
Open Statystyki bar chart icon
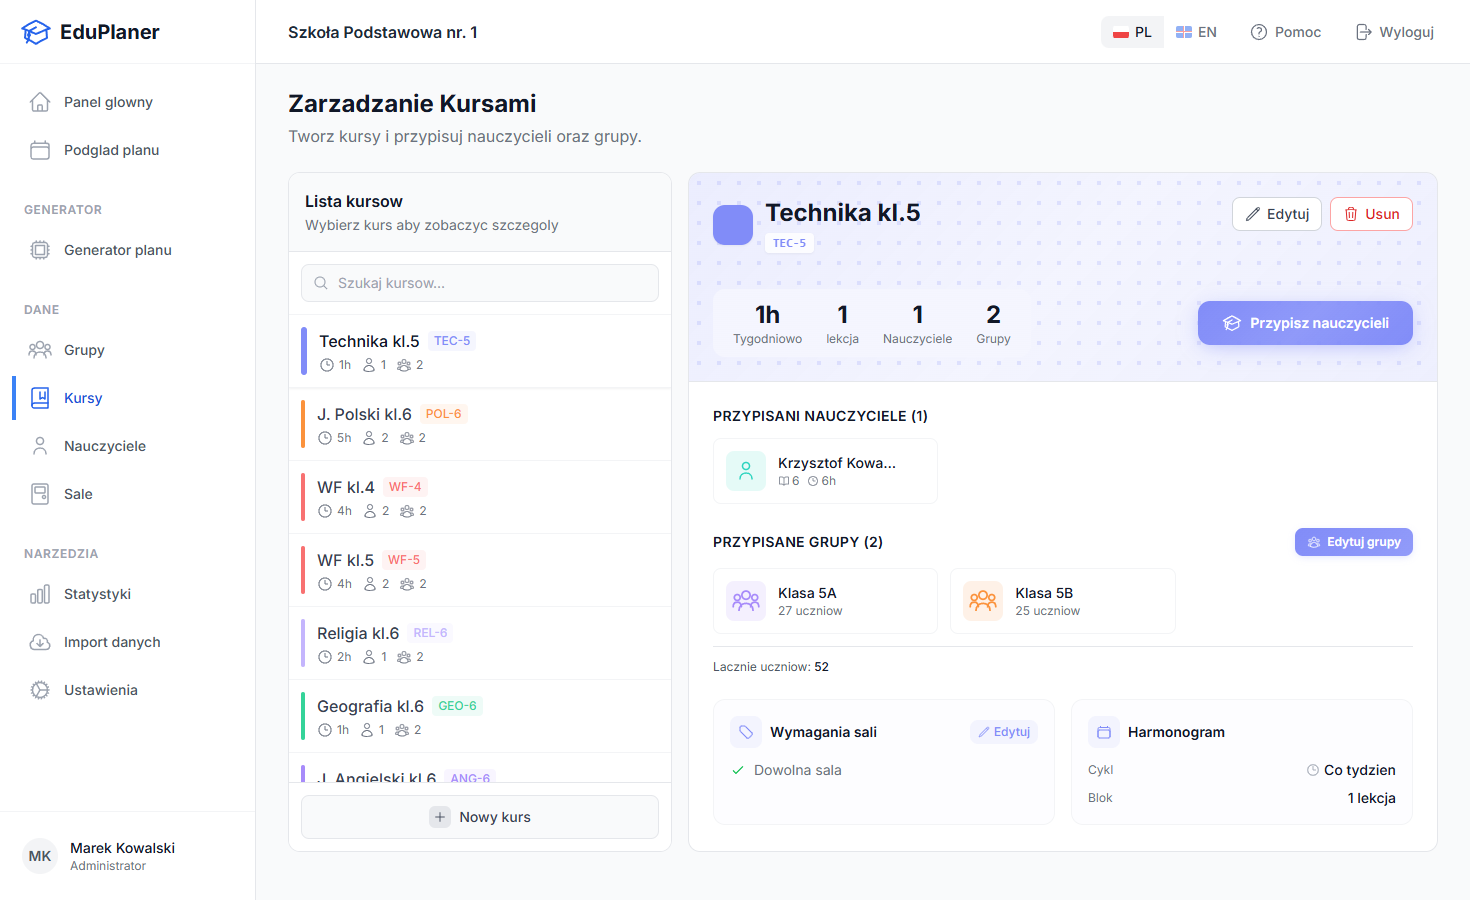click(40, 594)
